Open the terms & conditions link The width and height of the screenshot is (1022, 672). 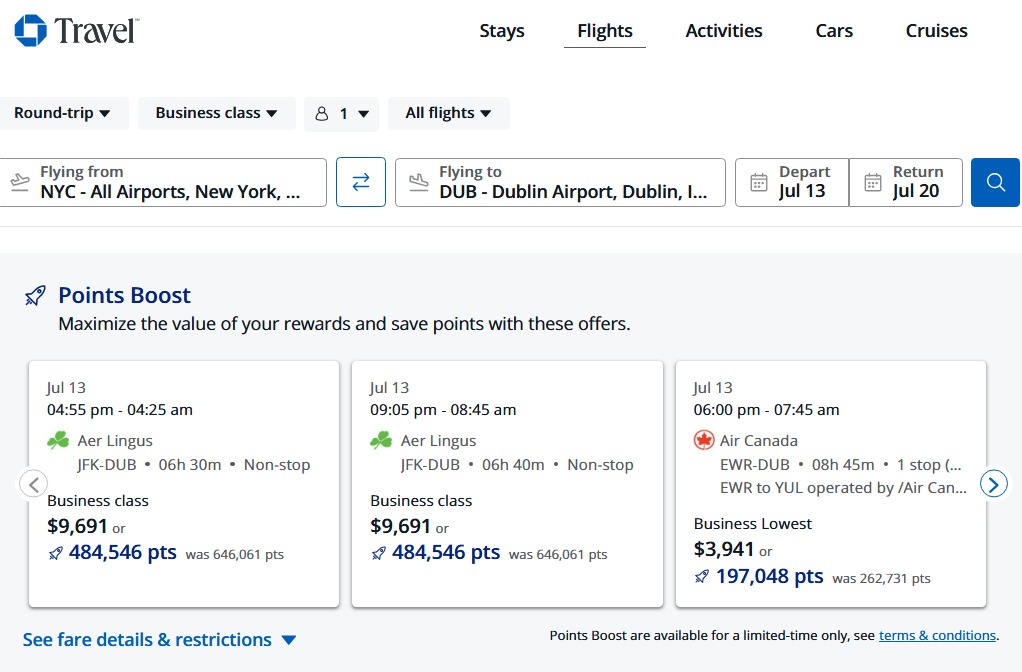pyautogui.click(x=937, y=635)
